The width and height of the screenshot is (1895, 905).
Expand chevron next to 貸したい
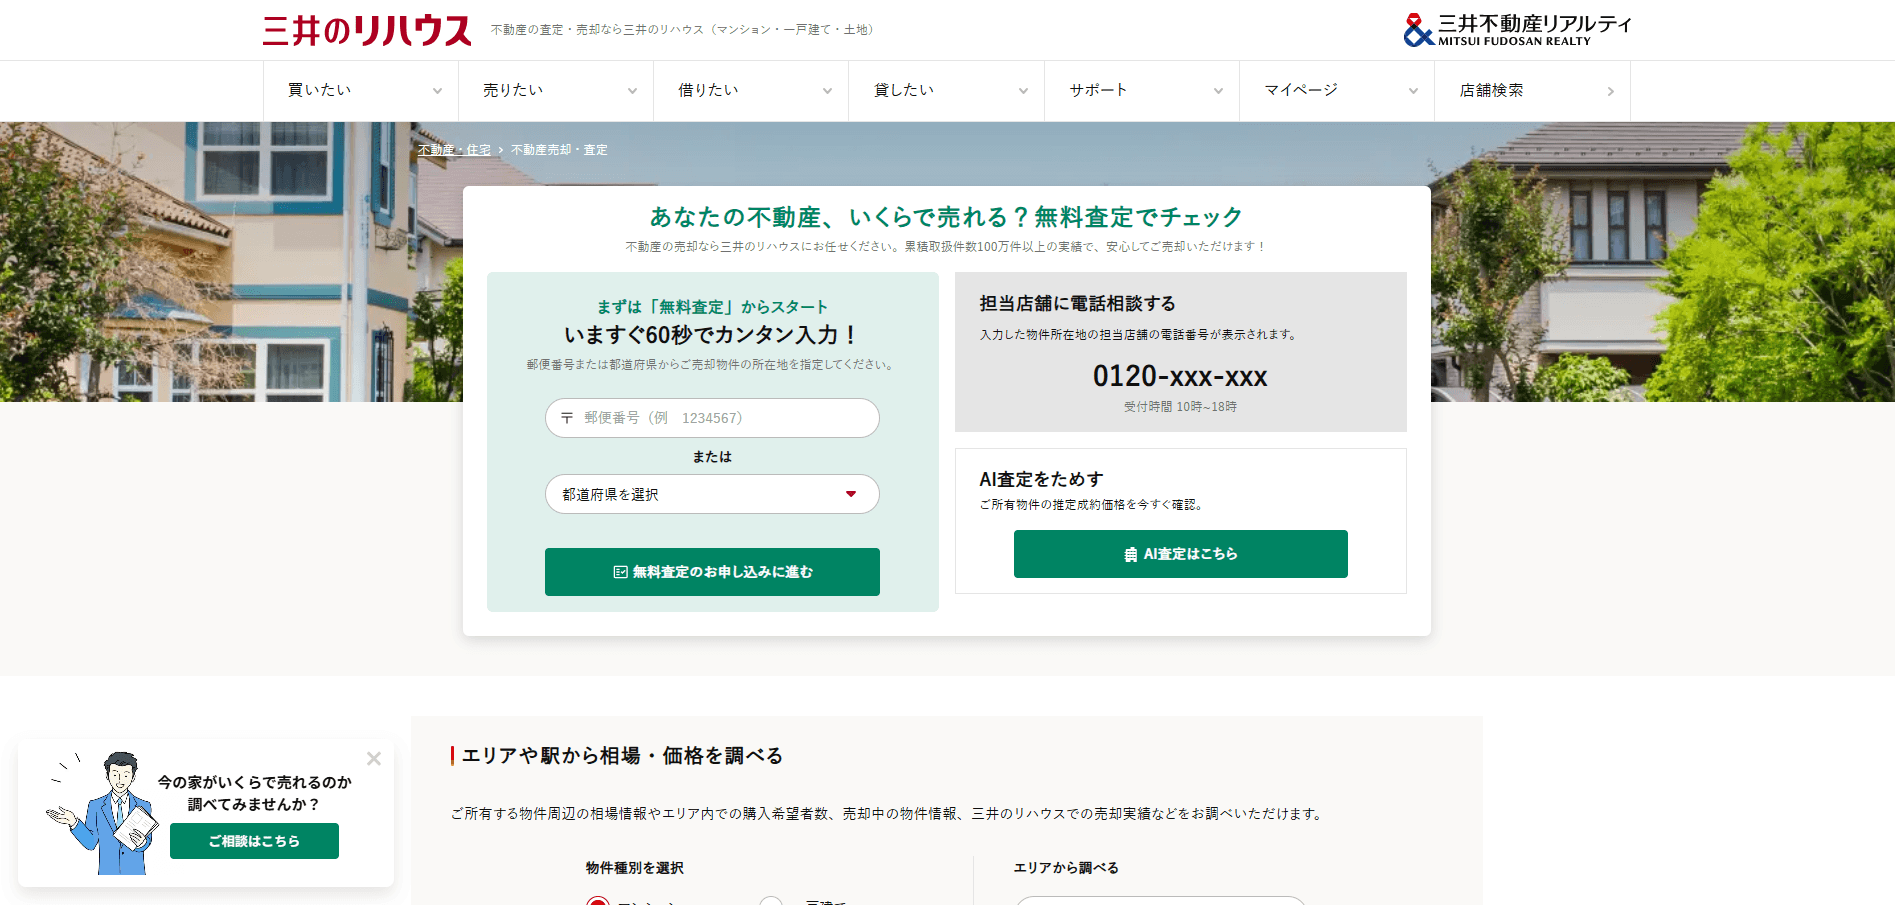pyautogui.click(x=1023, y=91)
